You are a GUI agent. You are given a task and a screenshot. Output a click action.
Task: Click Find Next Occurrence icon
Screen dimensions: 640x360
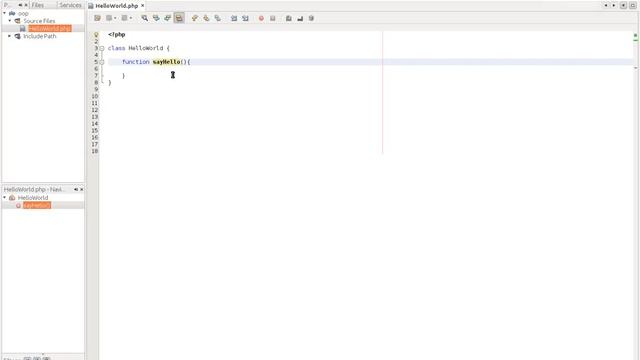point(167,18)
